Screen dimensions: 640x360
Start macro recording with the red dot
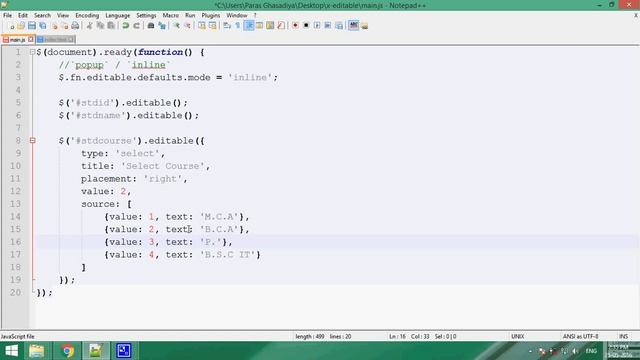[x=295, y=26]
